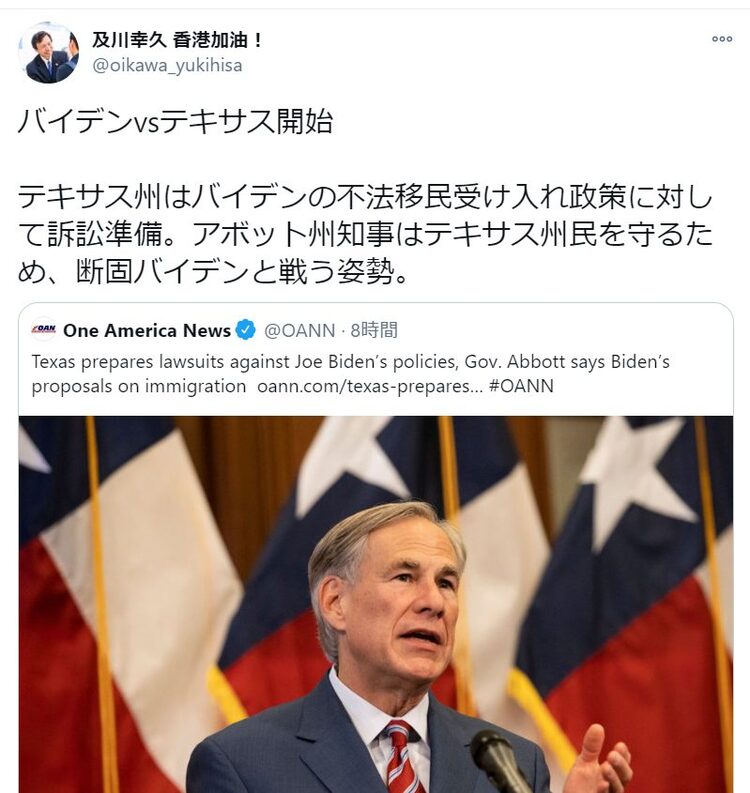
Task: Click the OAN logo avatar in quoted tweet
Action: (x=44, y=330)
